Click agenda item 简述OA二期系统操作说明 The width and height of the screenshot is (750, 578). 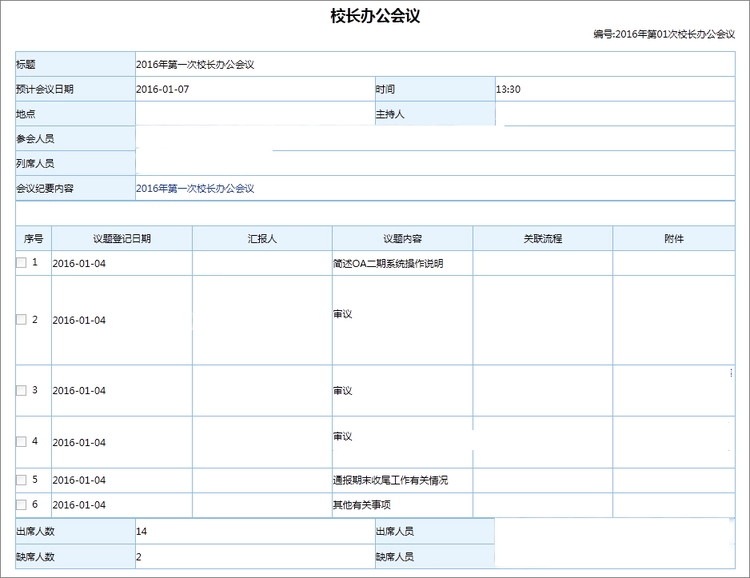coord(388,264)
